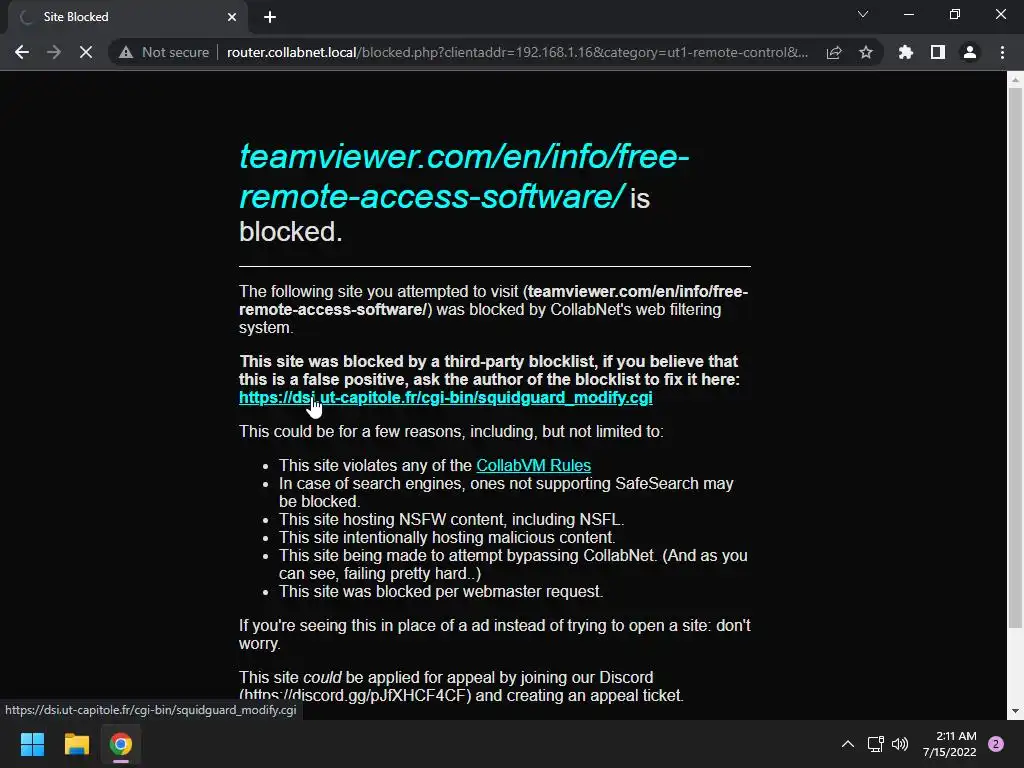Screen dimensions: 1024x768
Task: Bookmark this page with the star
Action: pyautogui.click(x=866, y=52)
